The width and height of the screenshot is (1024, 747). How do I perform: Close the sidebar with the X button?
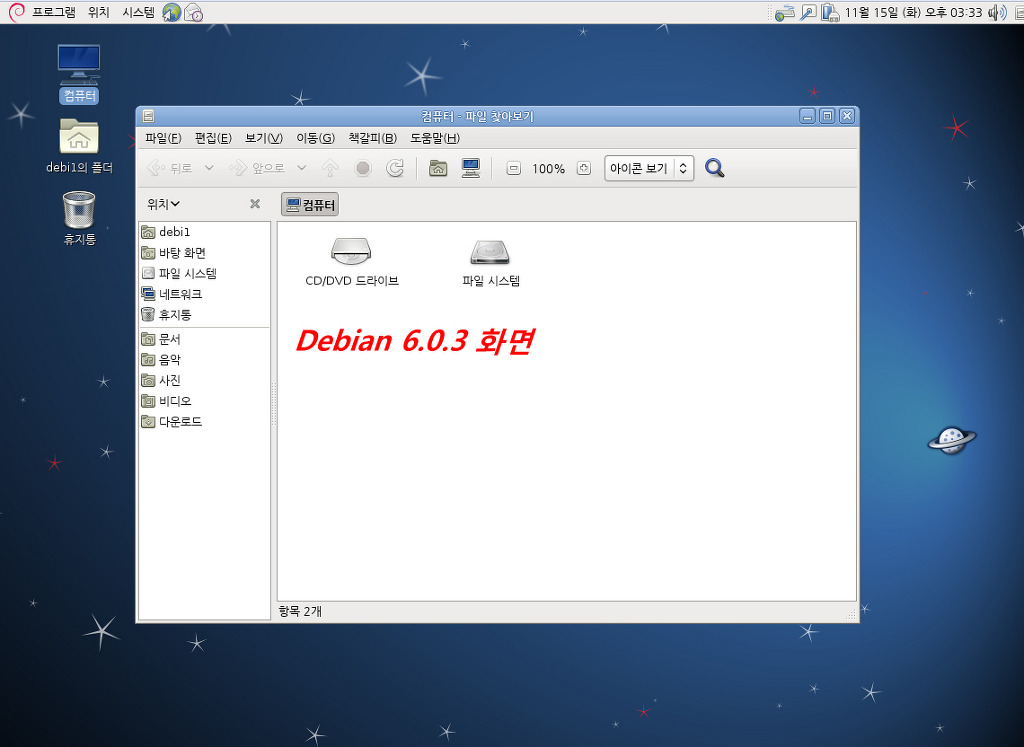click(255, 204)
